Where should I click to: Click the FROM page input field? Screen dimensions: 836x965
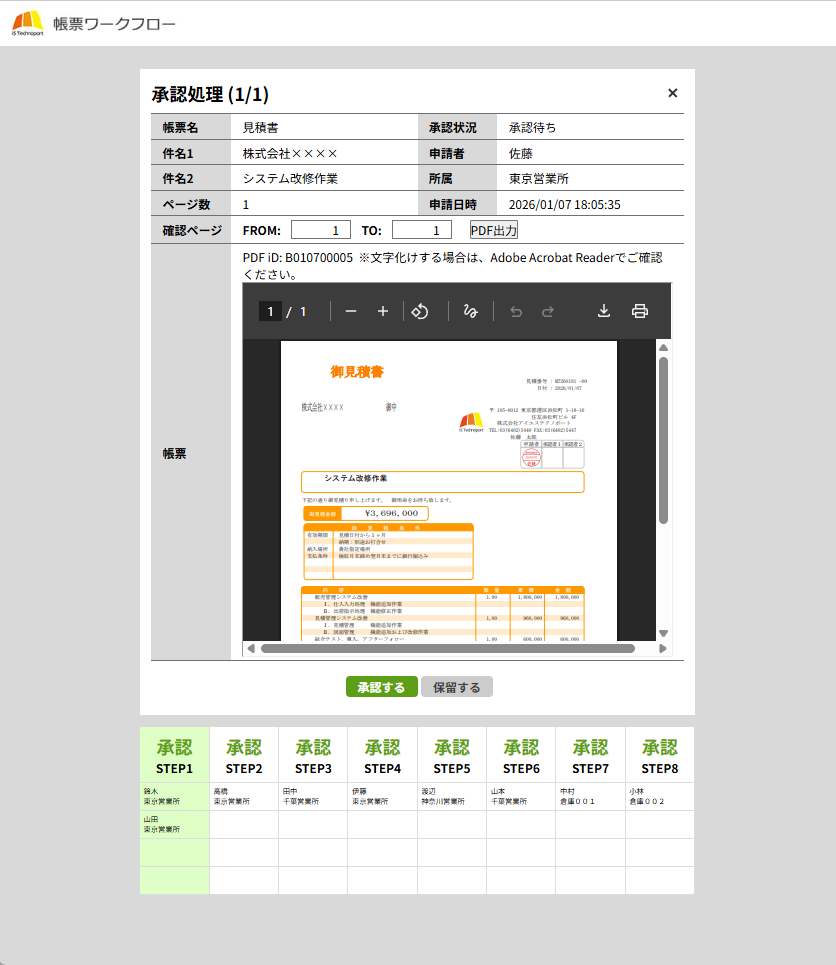320,230
